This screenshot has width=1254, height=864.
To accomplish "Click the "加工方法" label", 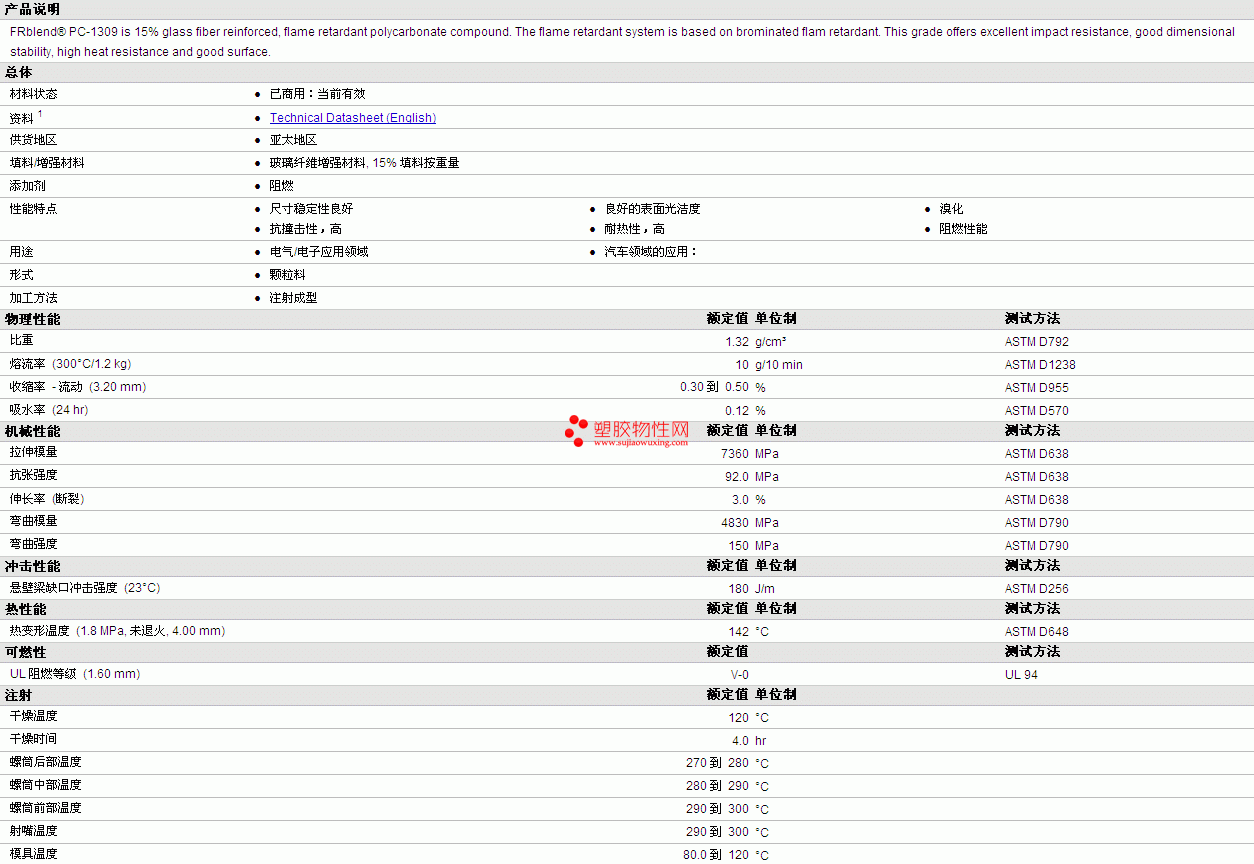I will tap(34, 298).
